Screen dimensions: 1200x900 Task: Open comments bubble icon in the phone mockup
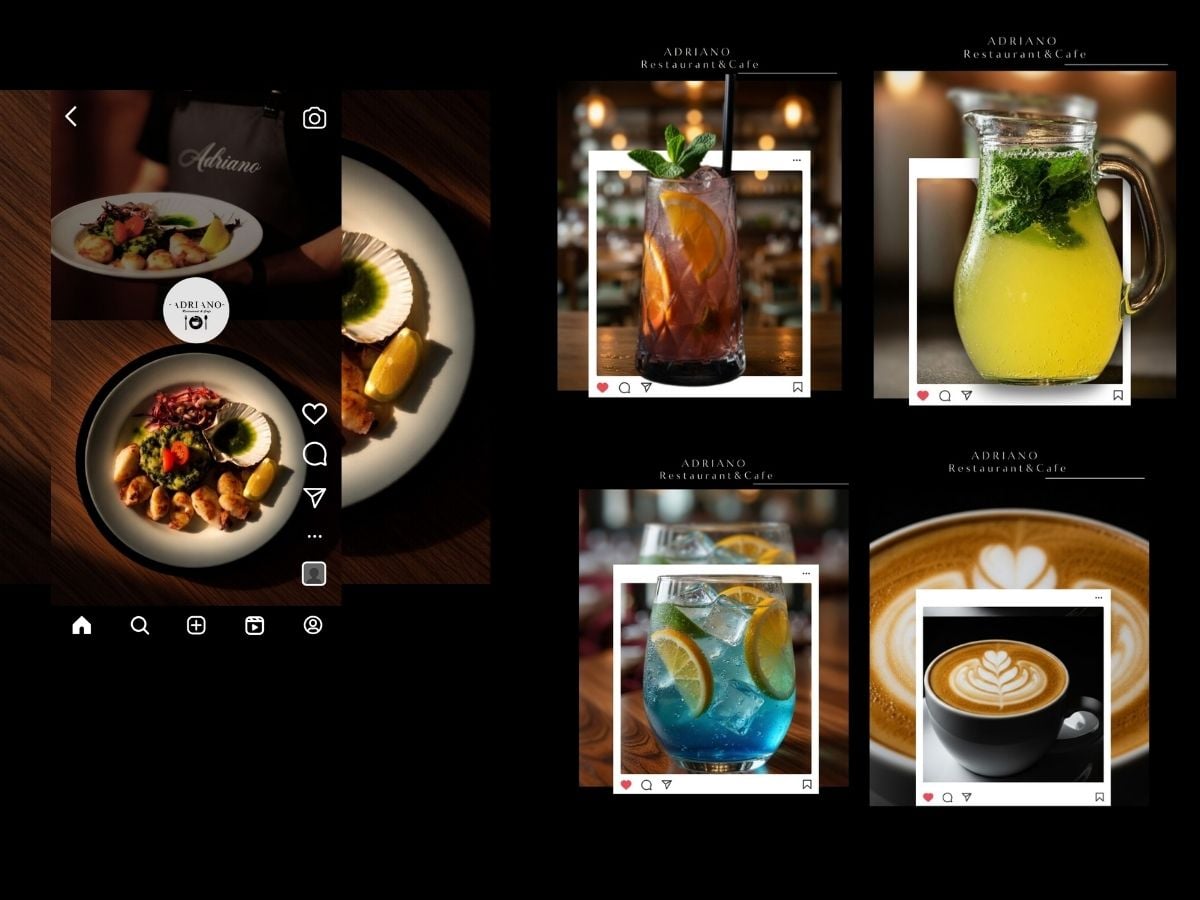pos(314,455)
